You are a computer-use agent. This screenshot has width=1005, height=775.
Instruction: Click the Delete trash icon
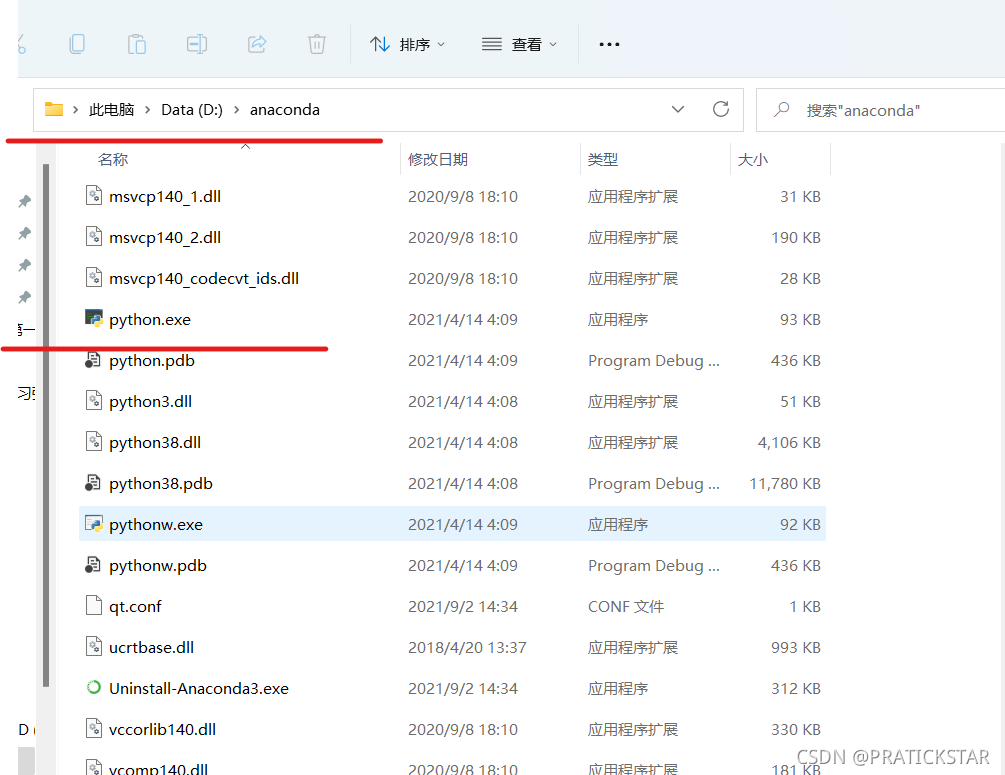click(x=317, y=44)
